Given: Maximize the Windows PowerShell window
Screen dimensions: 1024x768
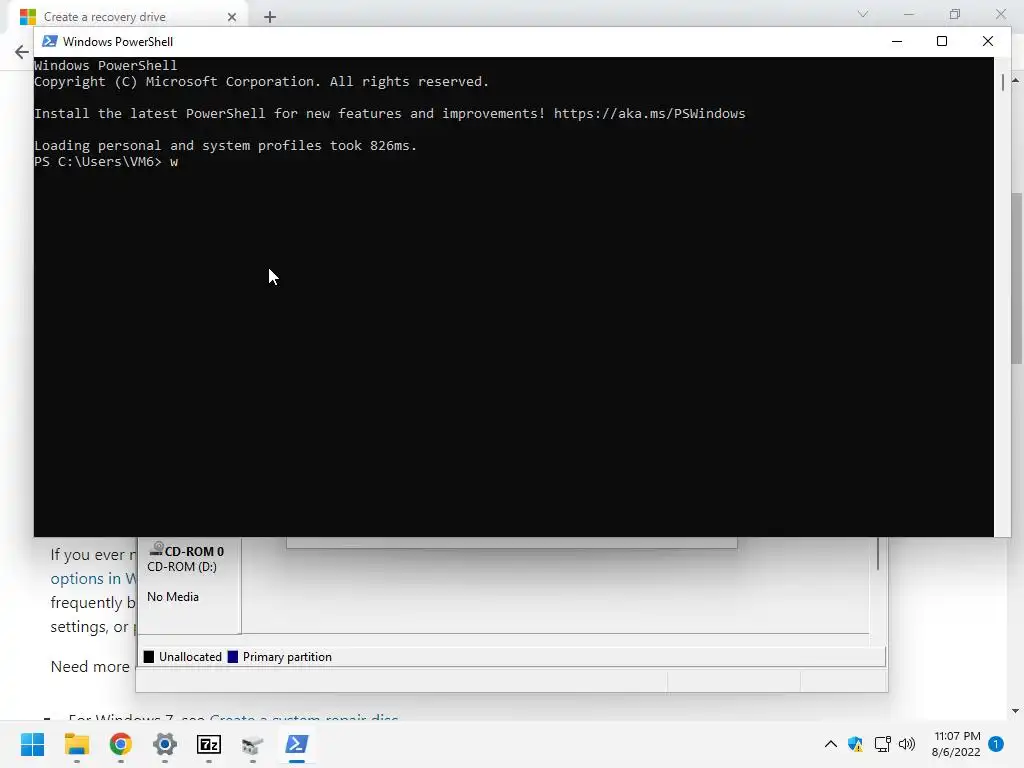Looking at the screenshot, I should [942, 41].
